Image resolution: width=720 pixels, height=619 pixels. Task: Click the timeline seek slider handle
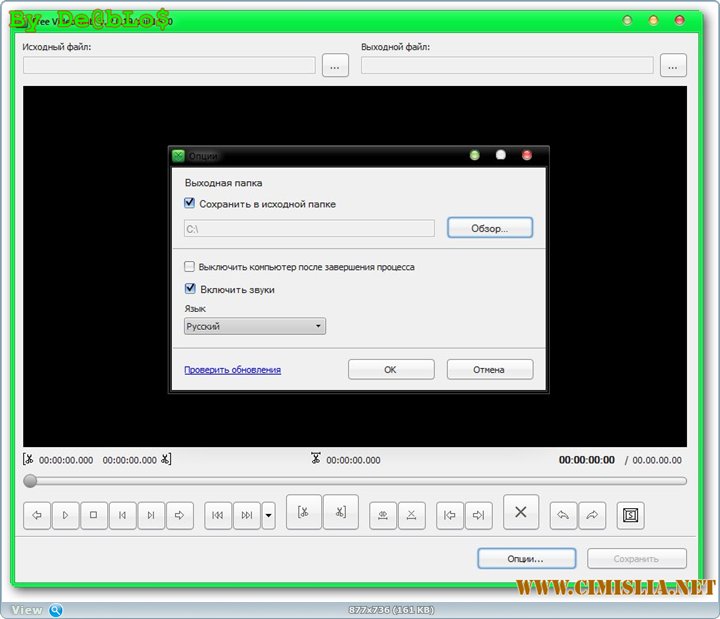30,481
